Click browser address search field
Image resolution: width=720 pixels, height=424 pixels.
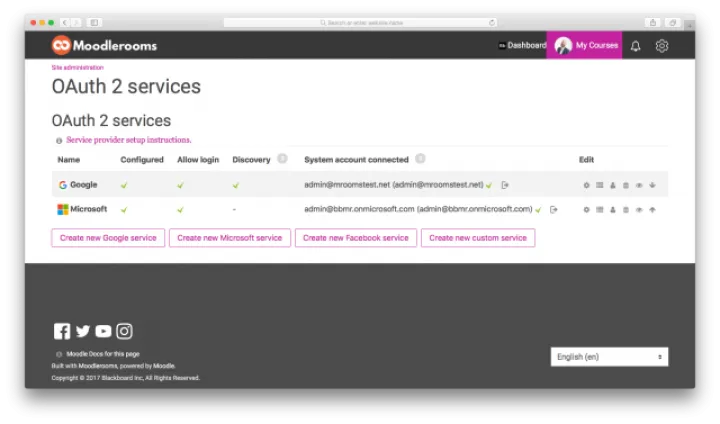click(360, 23)
